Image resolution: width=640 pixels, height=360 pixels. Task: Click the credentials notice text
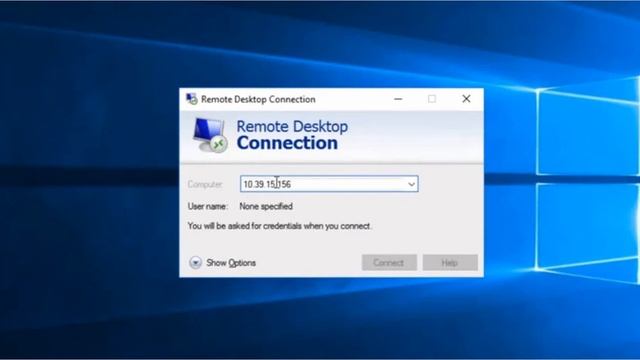[x=280, y=226]
